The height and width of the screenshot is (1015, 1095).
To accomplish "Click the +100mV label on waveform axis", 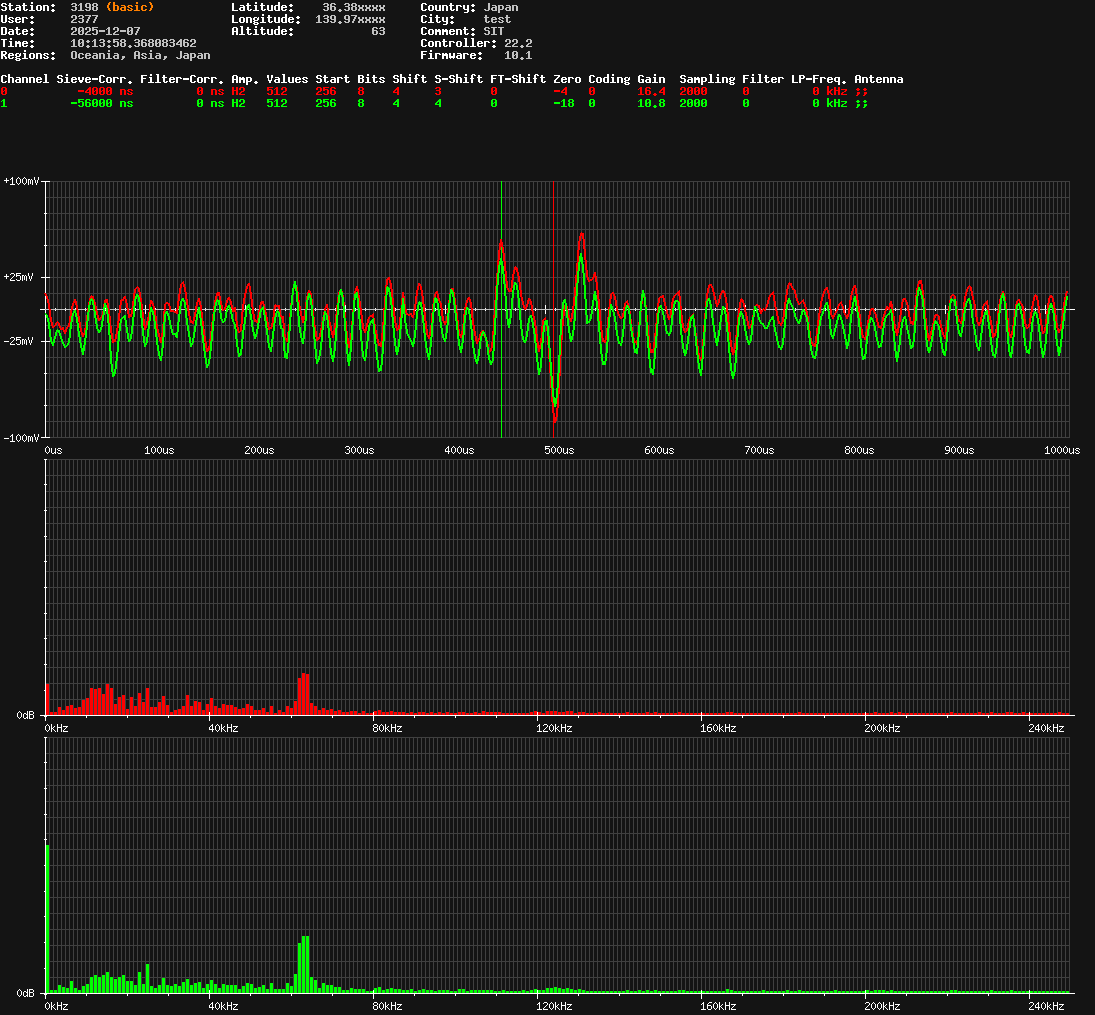I will tap(21, 182).
